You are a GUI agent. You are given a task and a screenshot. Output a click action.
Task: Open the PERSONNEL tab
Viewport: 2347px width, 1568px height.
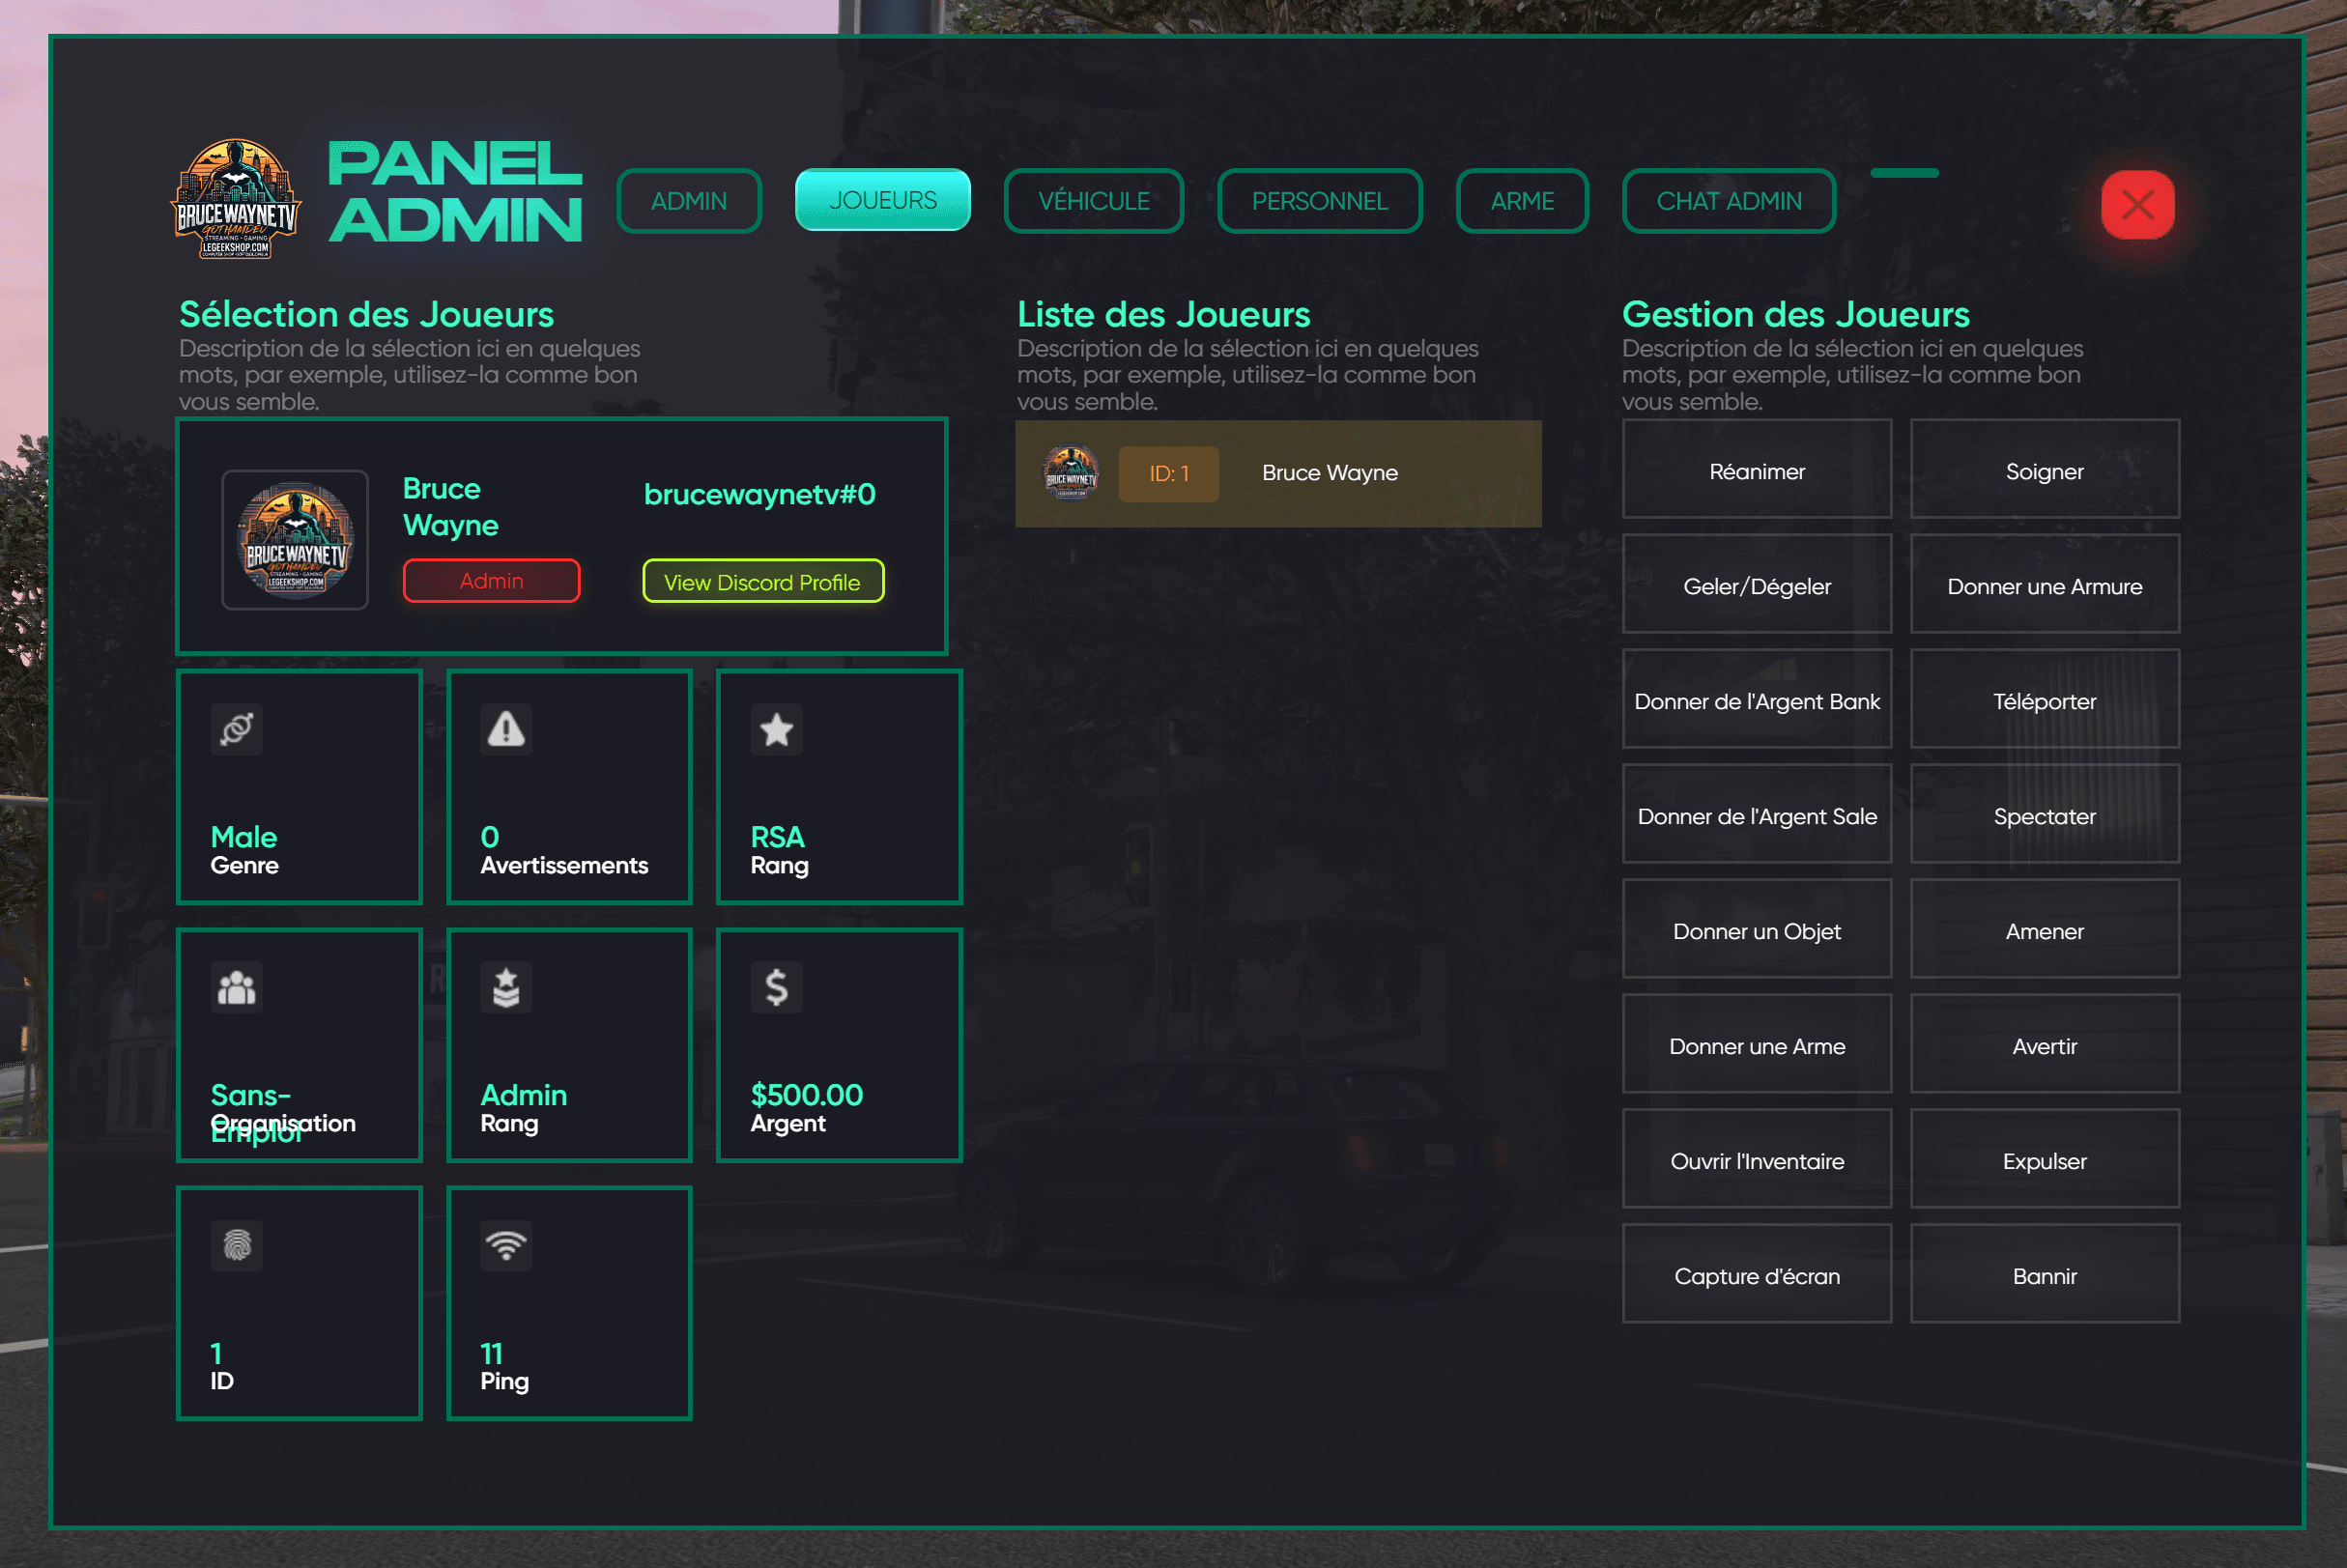coord(1319,201)
